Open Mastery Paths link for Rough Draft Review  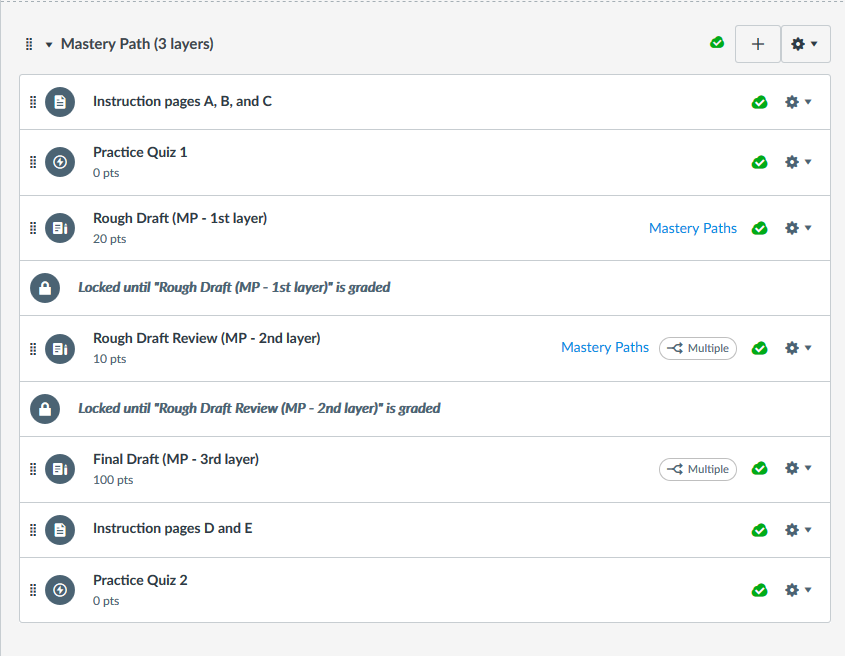coord(605,347)
